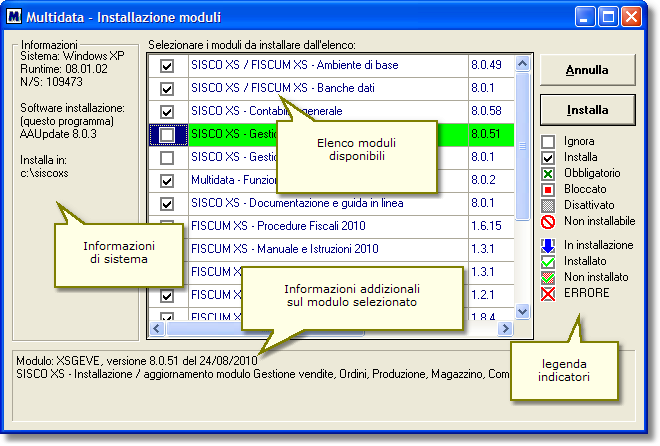Image resolution: width=660 pixels, height=446 pixels.
Task: Toggle checkbox for Banche dati module
Action: [x=167, y=89]
